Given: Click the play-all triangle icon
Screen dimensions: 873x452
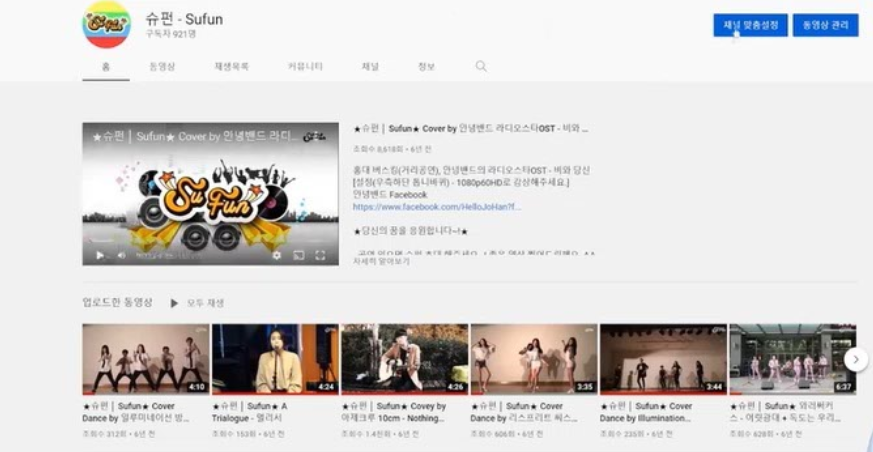Looking at the screenshot, I should pyautogui.click(x=174, y=303).
